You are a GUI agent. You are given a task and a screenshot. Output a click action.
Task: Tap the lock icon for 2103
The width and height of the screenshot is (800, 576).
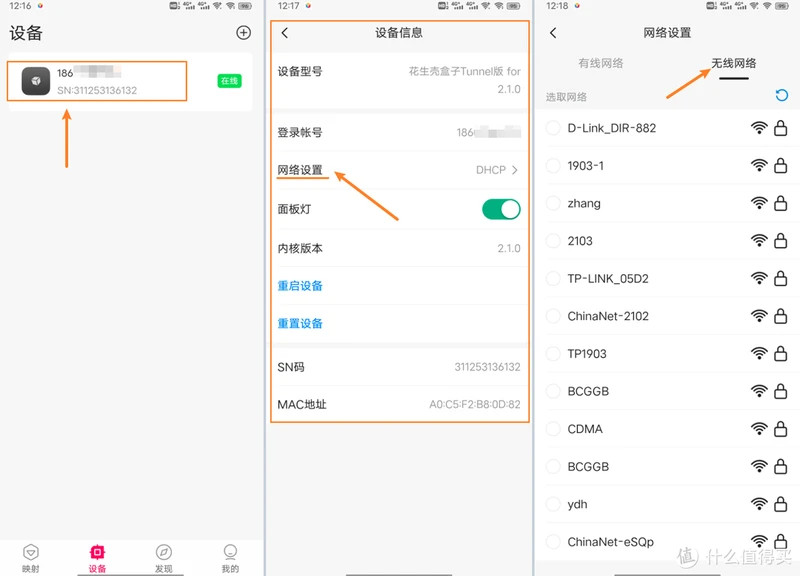click(780, 240)
